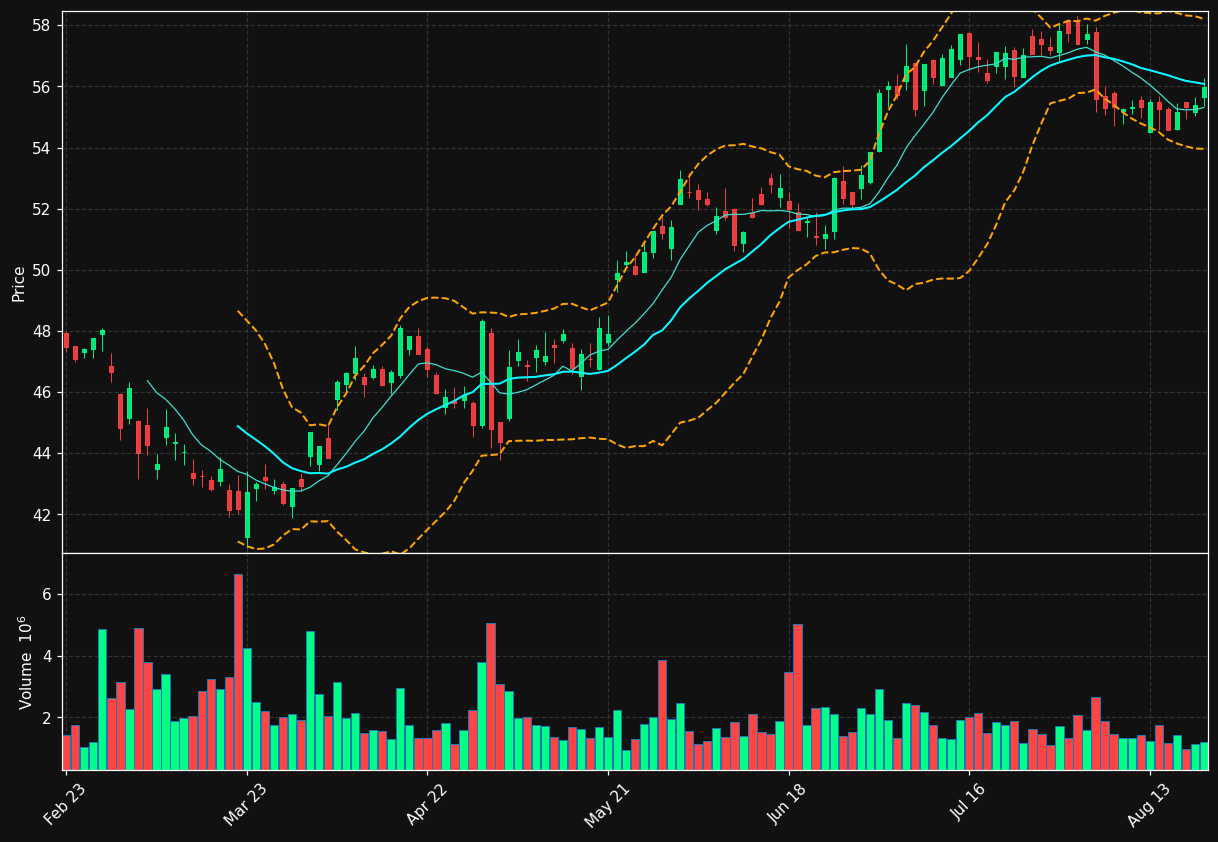Viewport: 1218px width, 842px height.
Task: Pick the Jul 16 date label
Action: coord(969,802)
